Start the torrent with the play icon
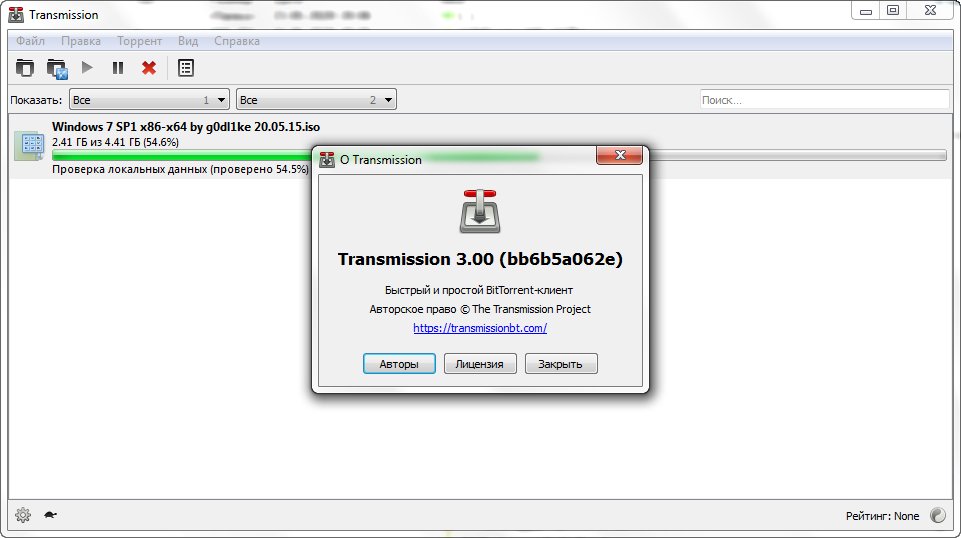This screenshot has width=961, height=538. (87, 67)
